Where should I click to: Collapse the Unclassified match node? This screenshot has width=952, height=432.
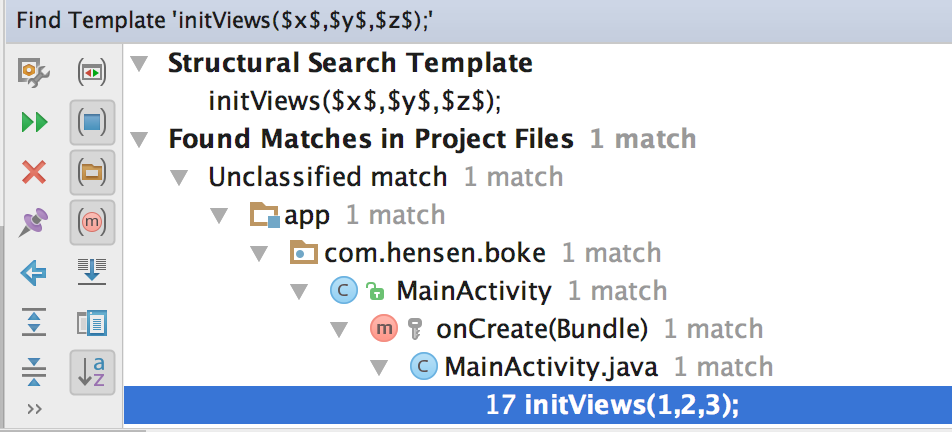(179, 177)
